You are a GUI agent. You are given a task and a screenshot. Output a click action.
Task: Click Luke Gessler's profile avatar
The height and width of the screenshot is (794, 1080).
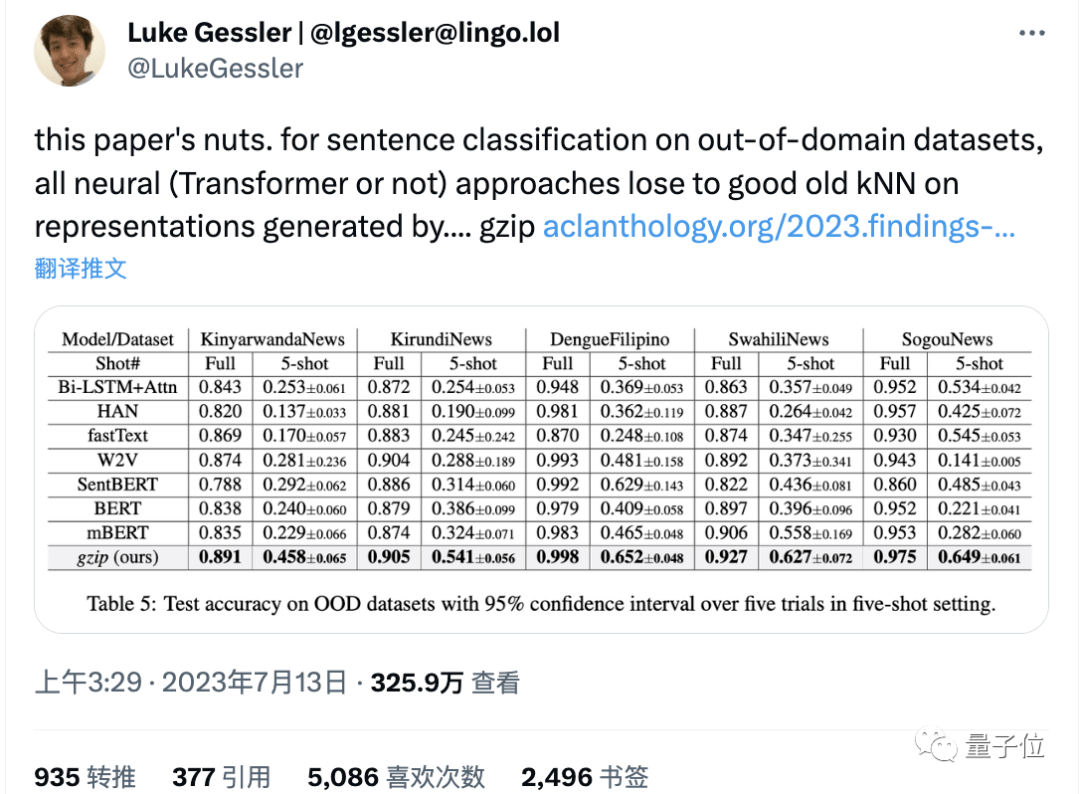(70, 51)
